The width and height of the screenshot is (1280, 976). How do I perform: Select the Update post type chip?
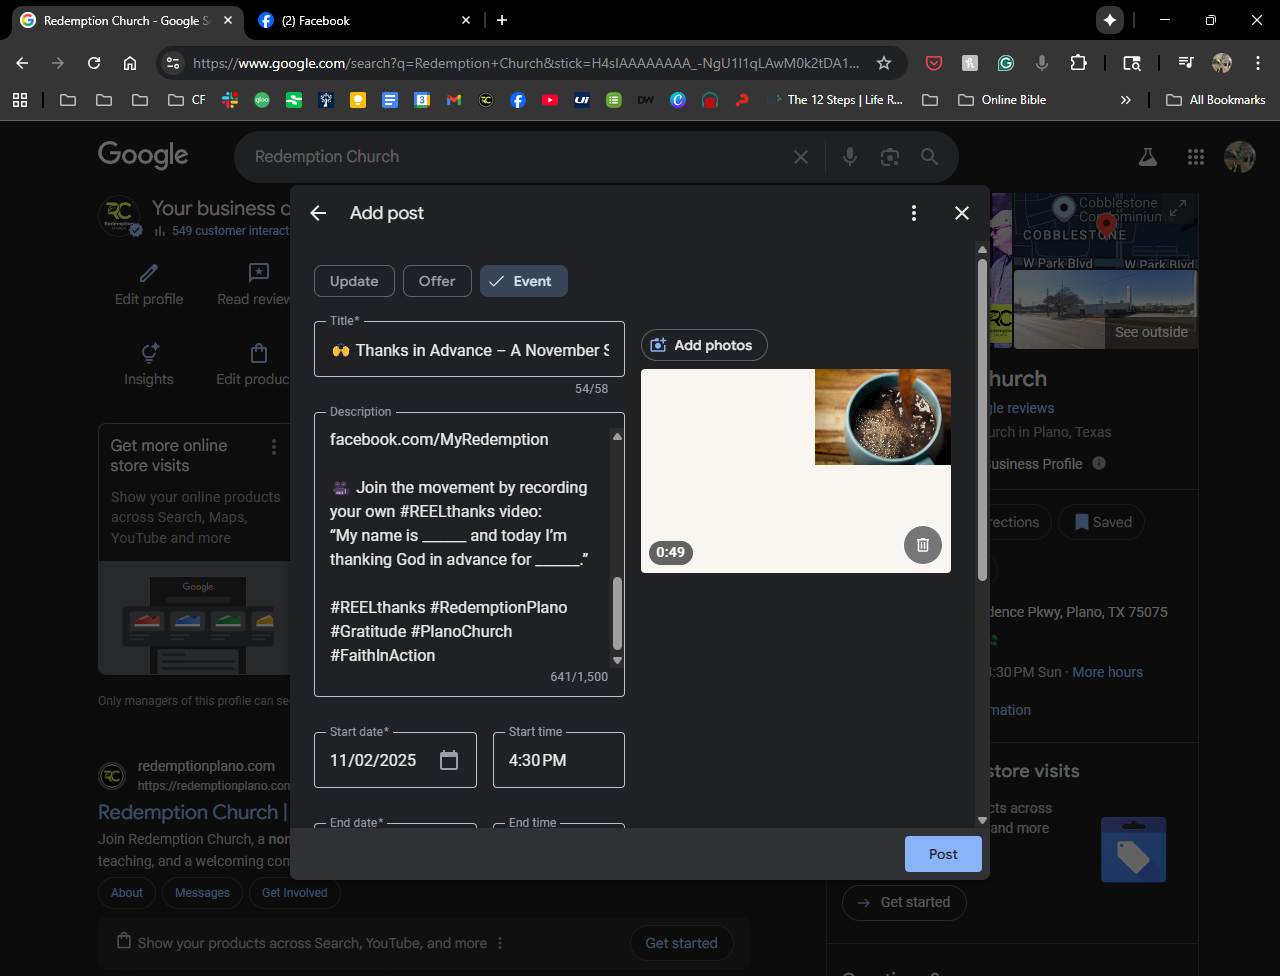click(x=354, y=281)
